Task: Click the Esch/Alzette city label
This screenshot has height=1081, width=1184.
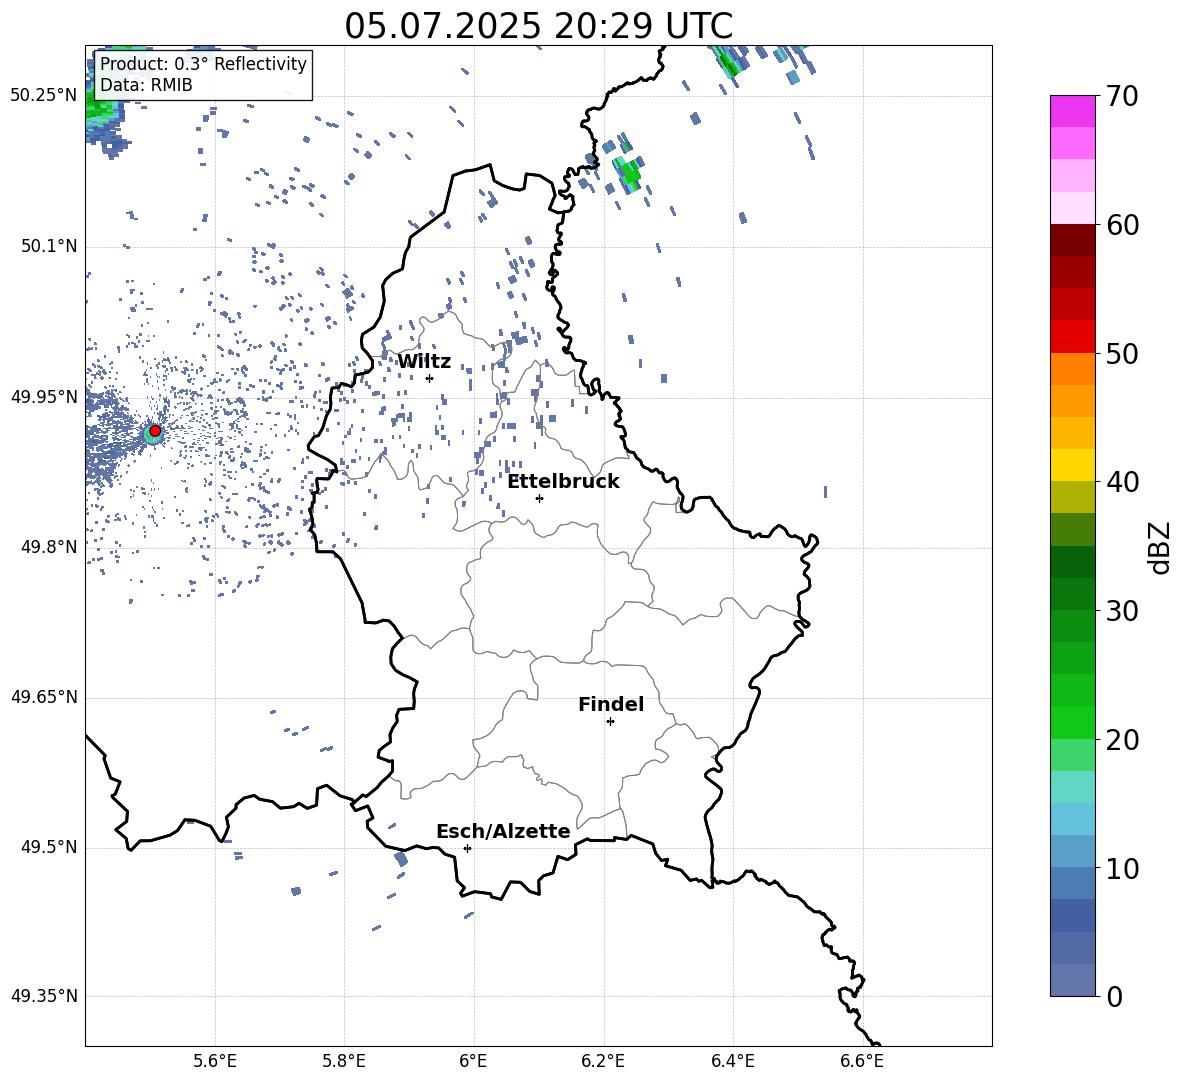Action: [503, 831]
